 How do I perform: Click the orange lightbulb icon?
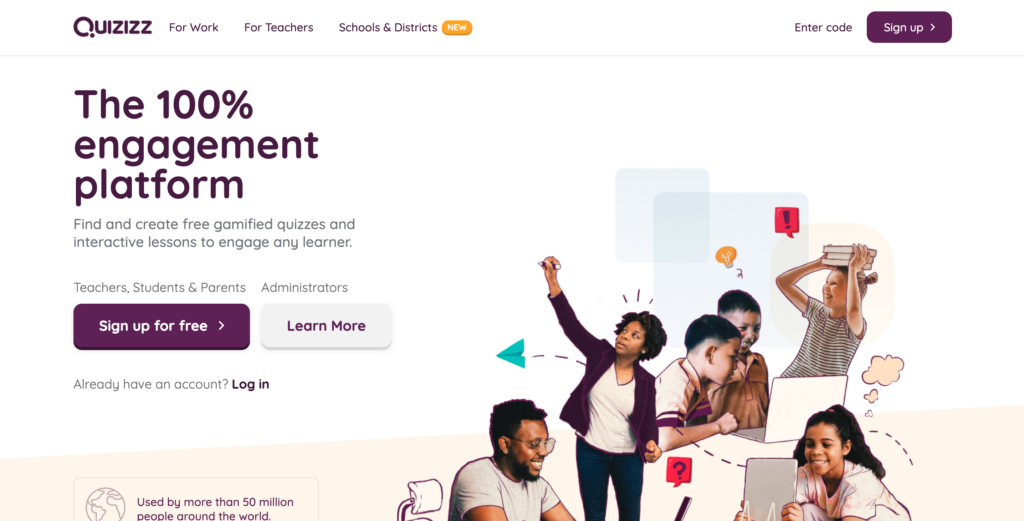coord(726,256)
